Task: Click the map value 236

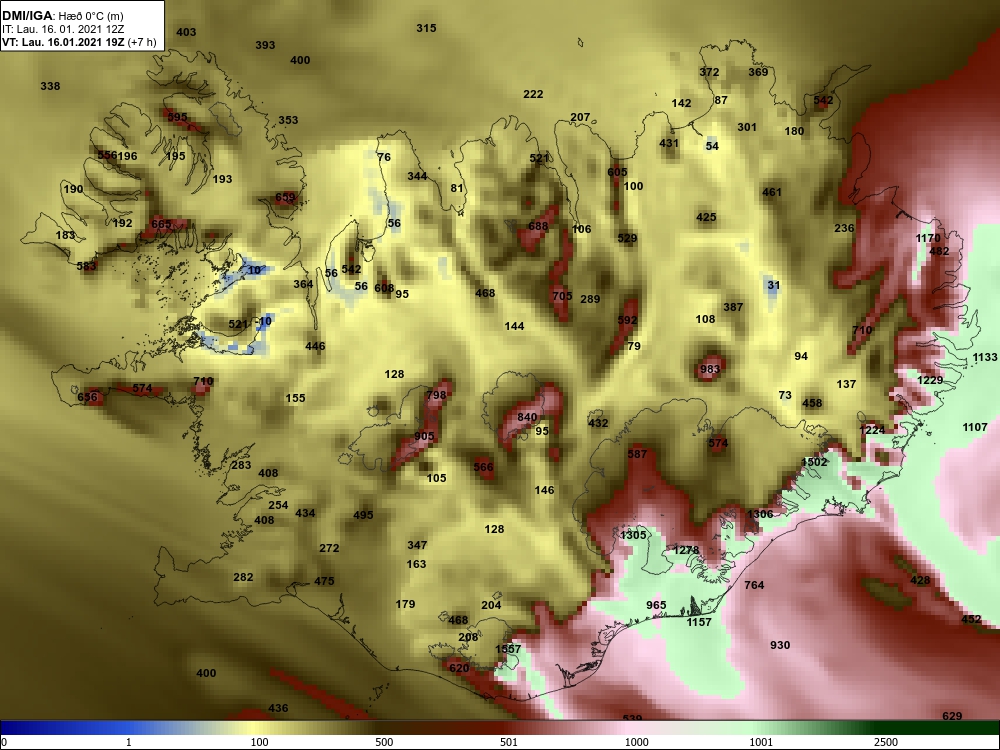Action: [x=844, y=228]
